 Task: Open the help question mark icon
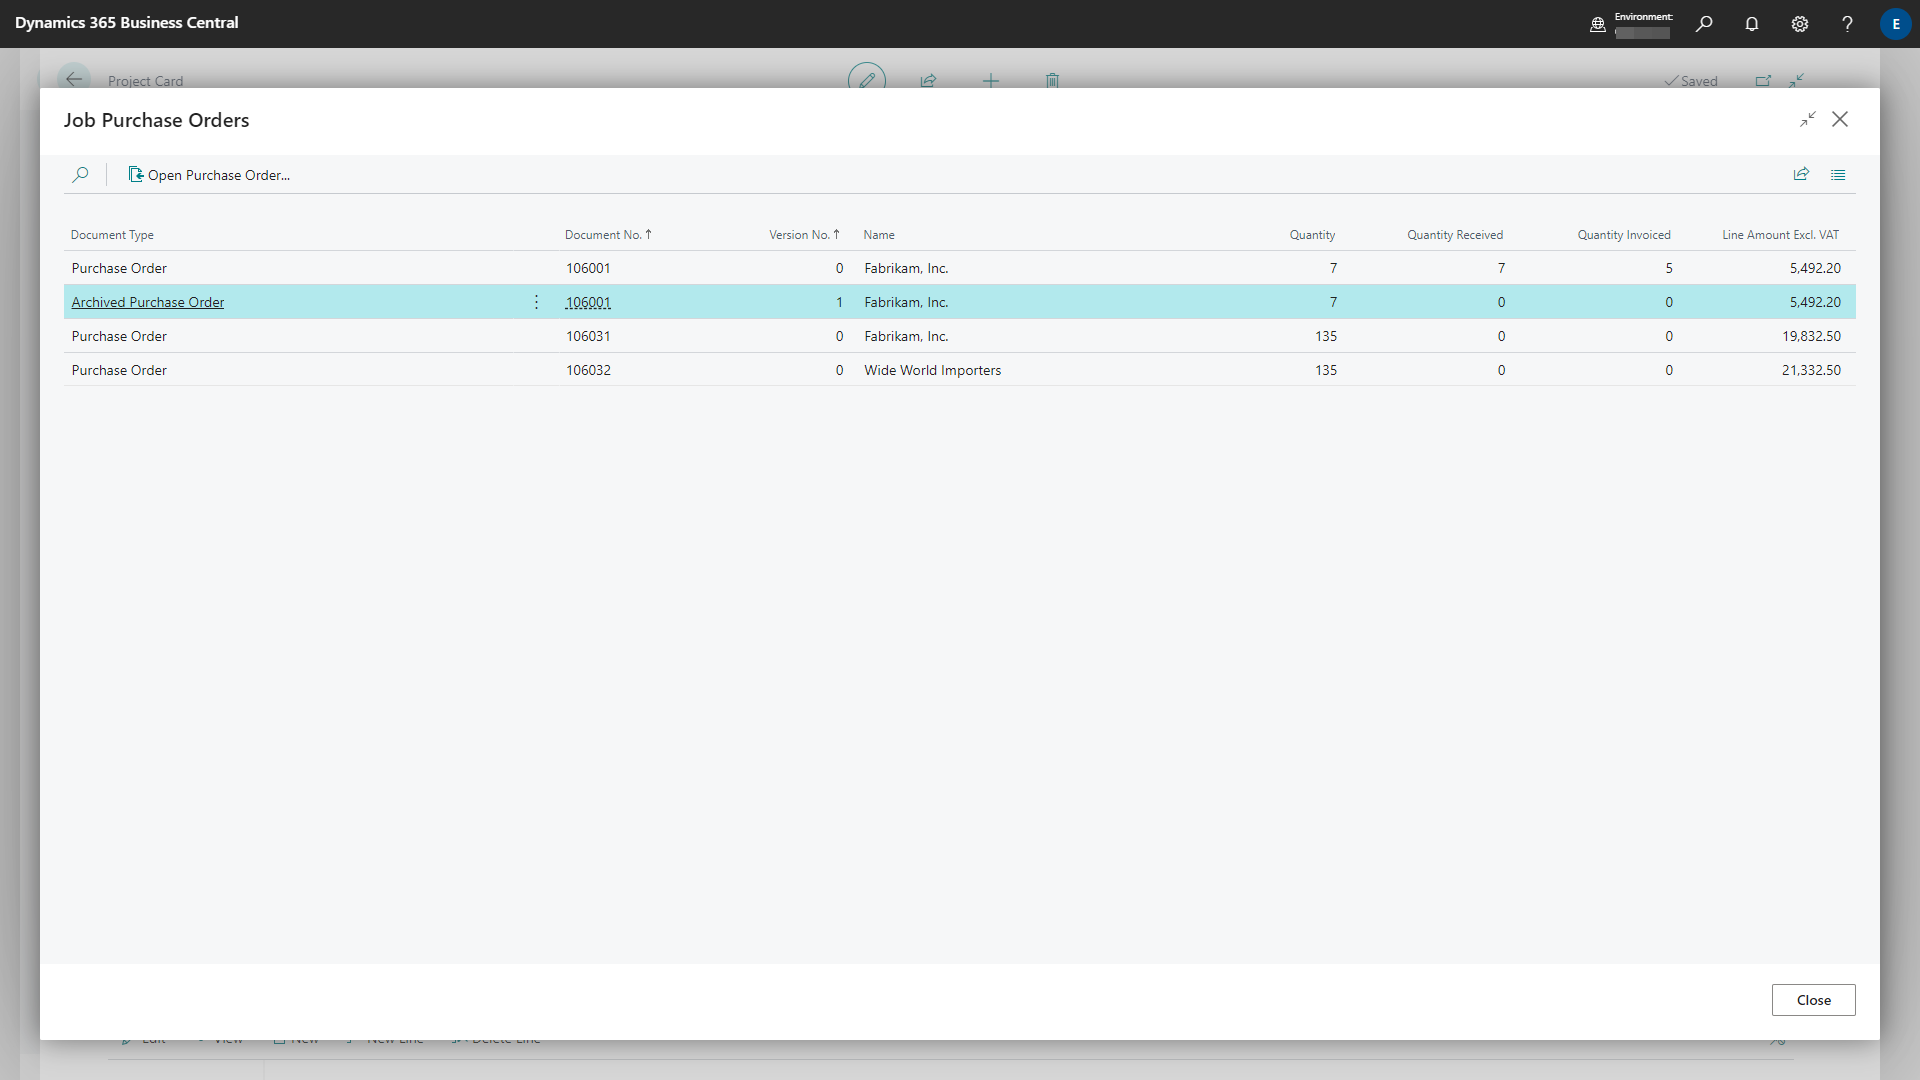pyautogui.click(x=1847, y=24)
